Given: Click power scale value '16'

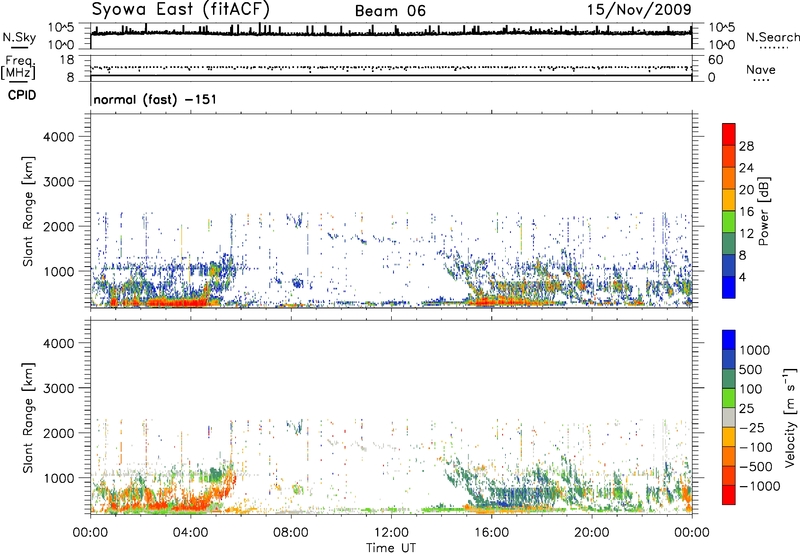Looking at the screenshot, I should pos(746,212).
